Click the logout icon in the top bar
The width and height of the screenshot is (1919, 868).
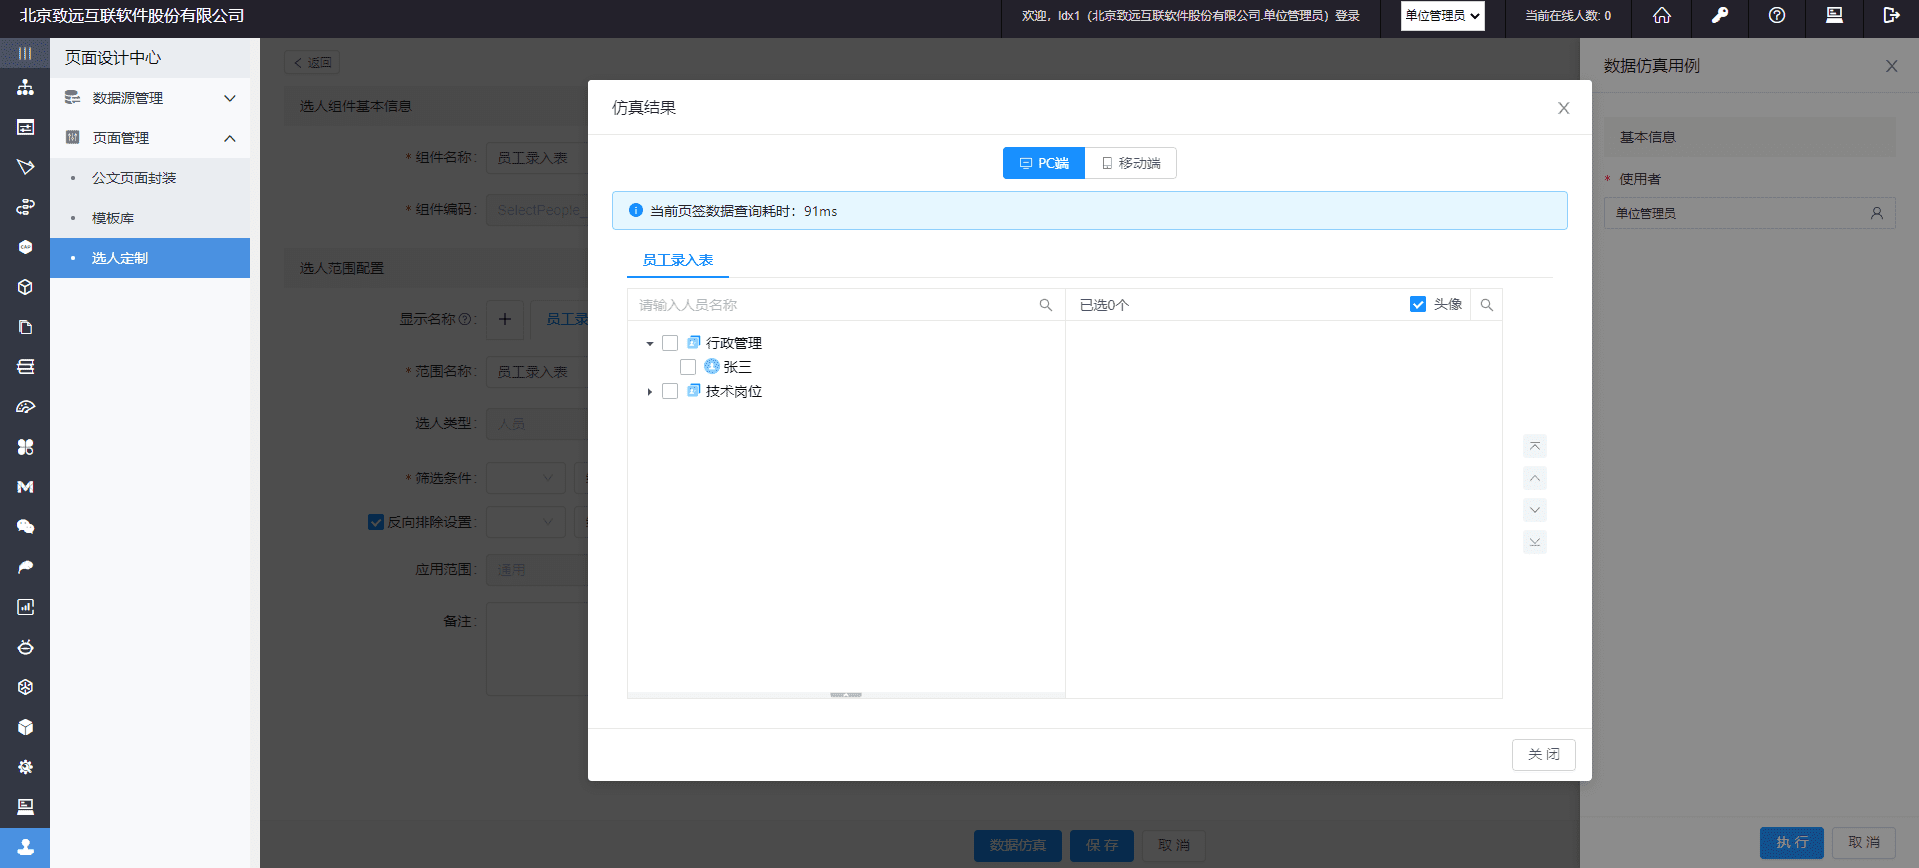pyautogui.click(x=1891, y=15)
